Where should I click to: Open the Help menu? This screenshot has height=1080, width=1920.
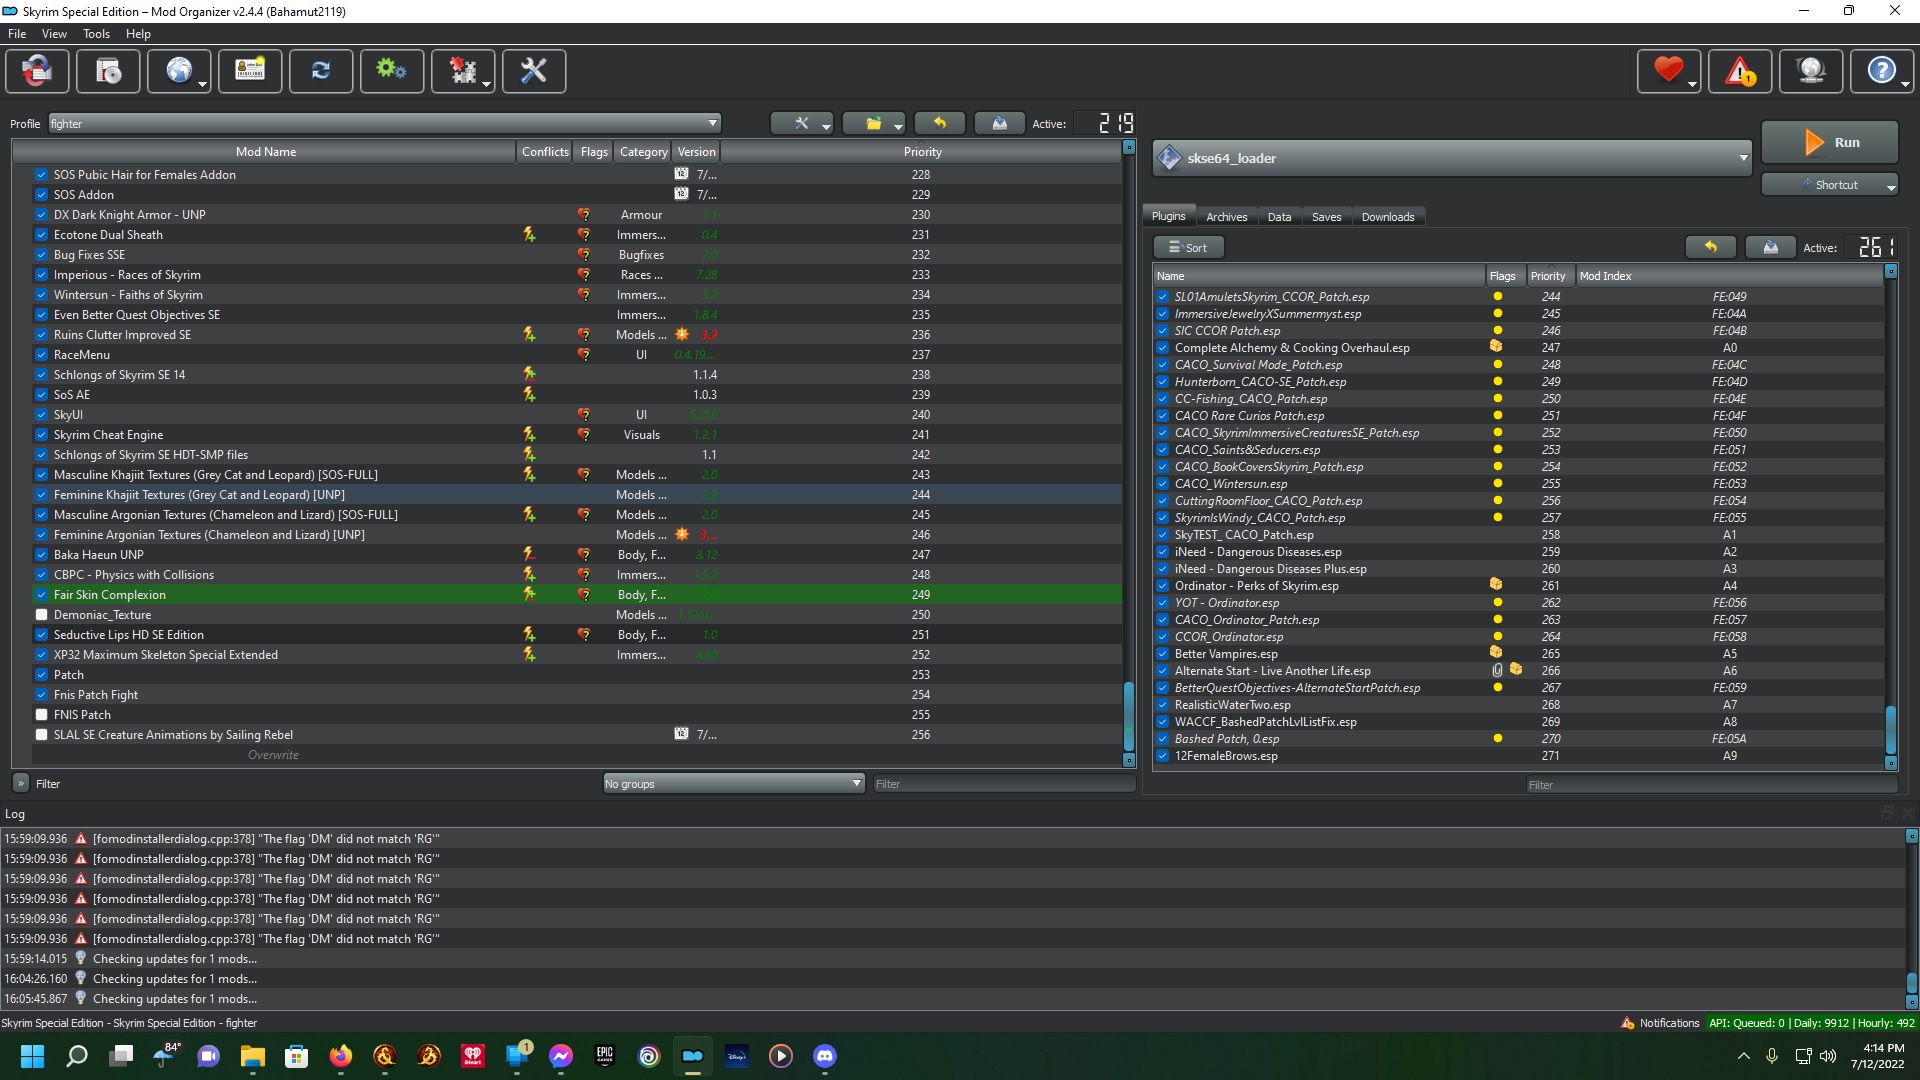138,34
